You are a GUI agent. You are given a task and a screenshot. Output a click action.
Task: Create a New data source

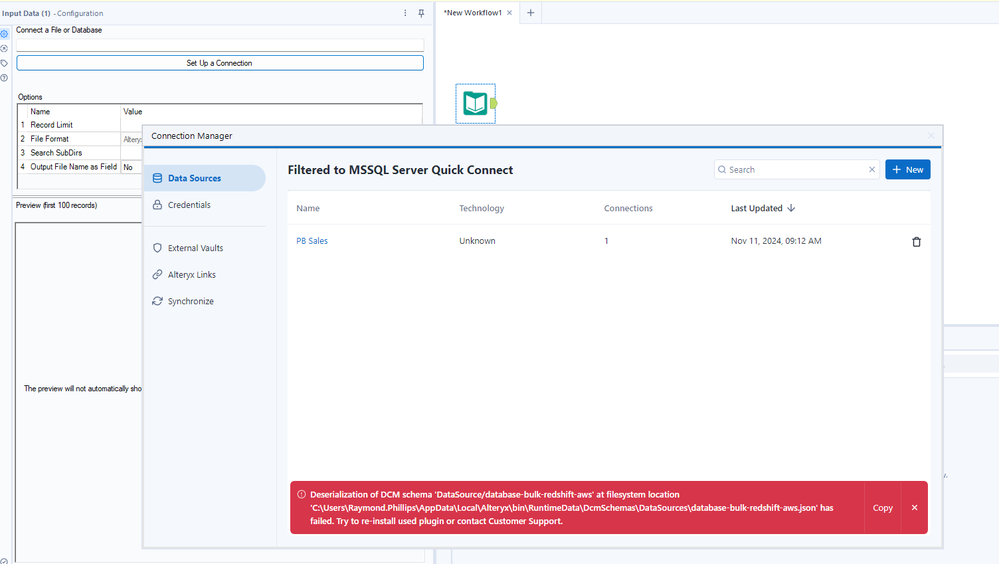[x=908, y=170]
